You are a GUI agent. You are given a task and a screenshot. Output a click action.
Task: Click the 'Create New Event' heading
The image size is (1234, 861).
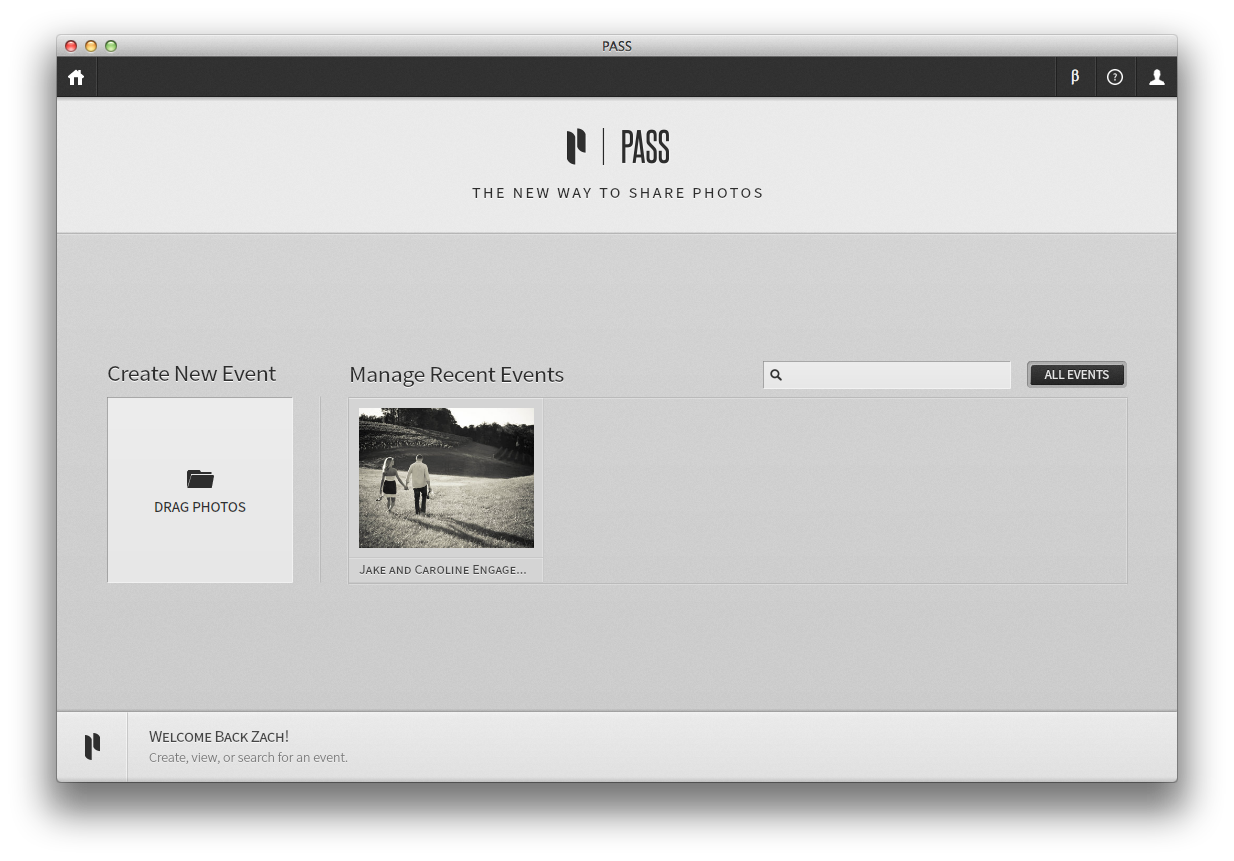(x=191, y=374)
